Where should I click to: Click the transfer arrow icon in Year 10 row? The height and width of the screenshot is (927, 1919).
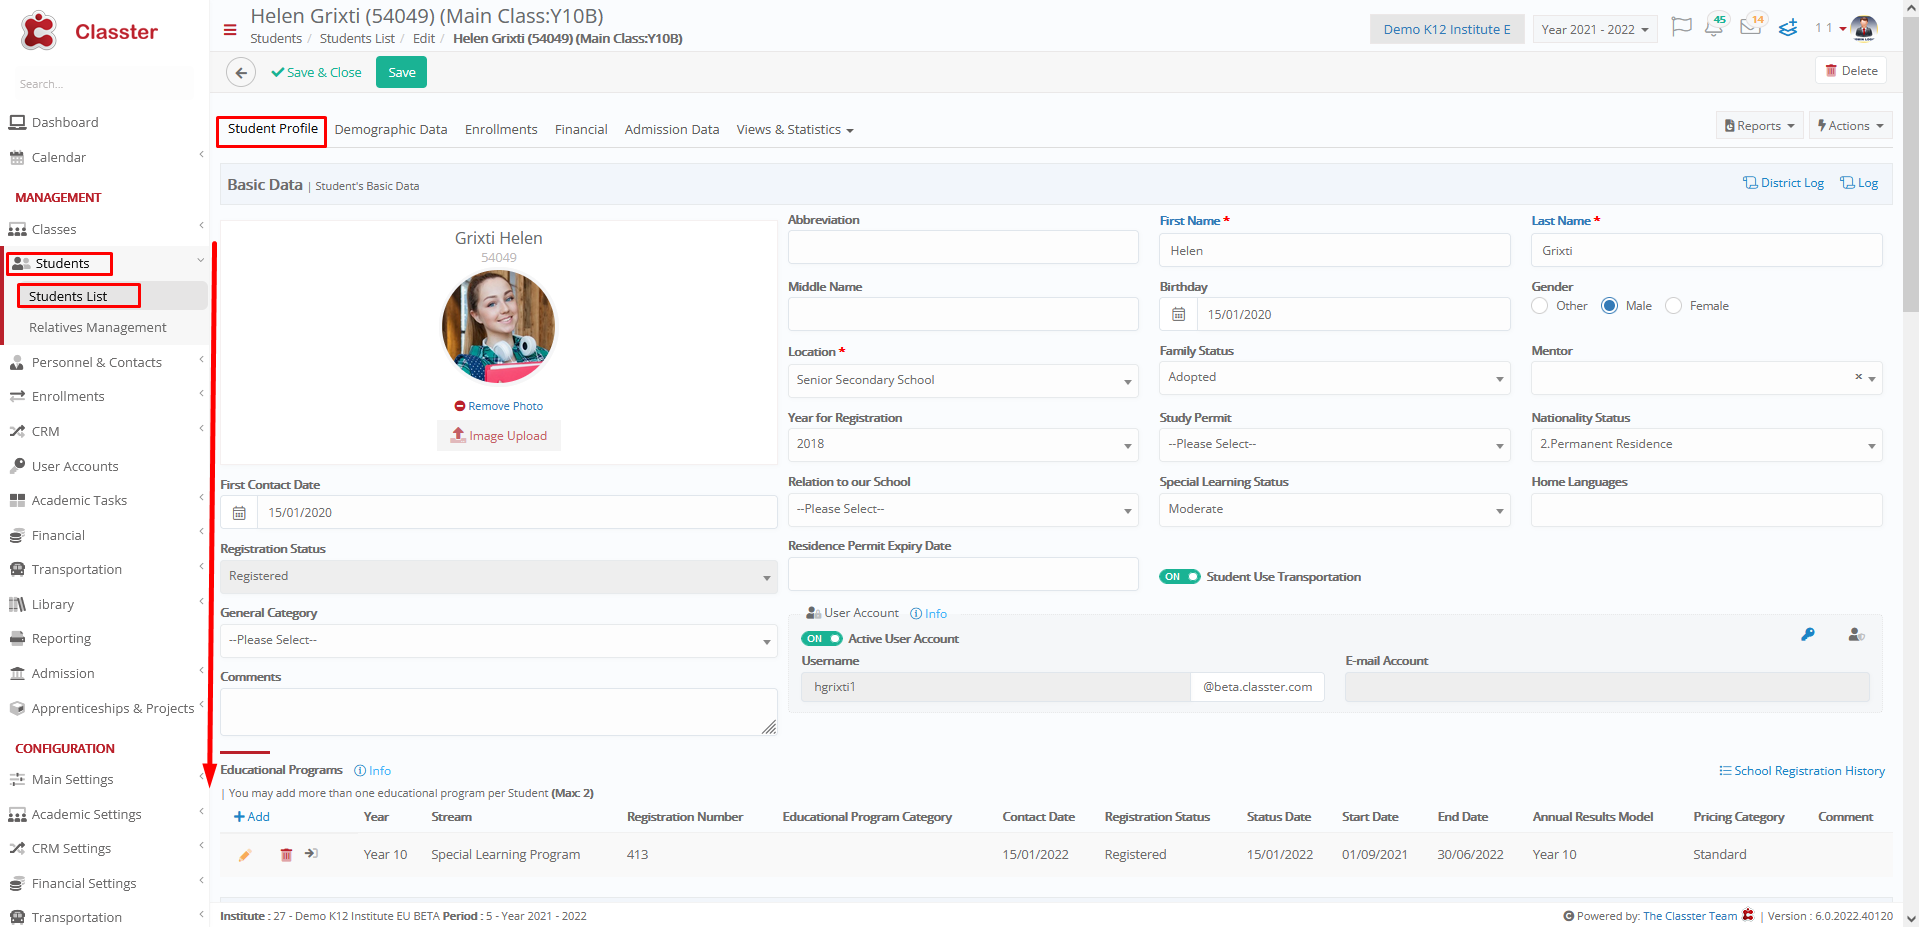pos(312,854)
